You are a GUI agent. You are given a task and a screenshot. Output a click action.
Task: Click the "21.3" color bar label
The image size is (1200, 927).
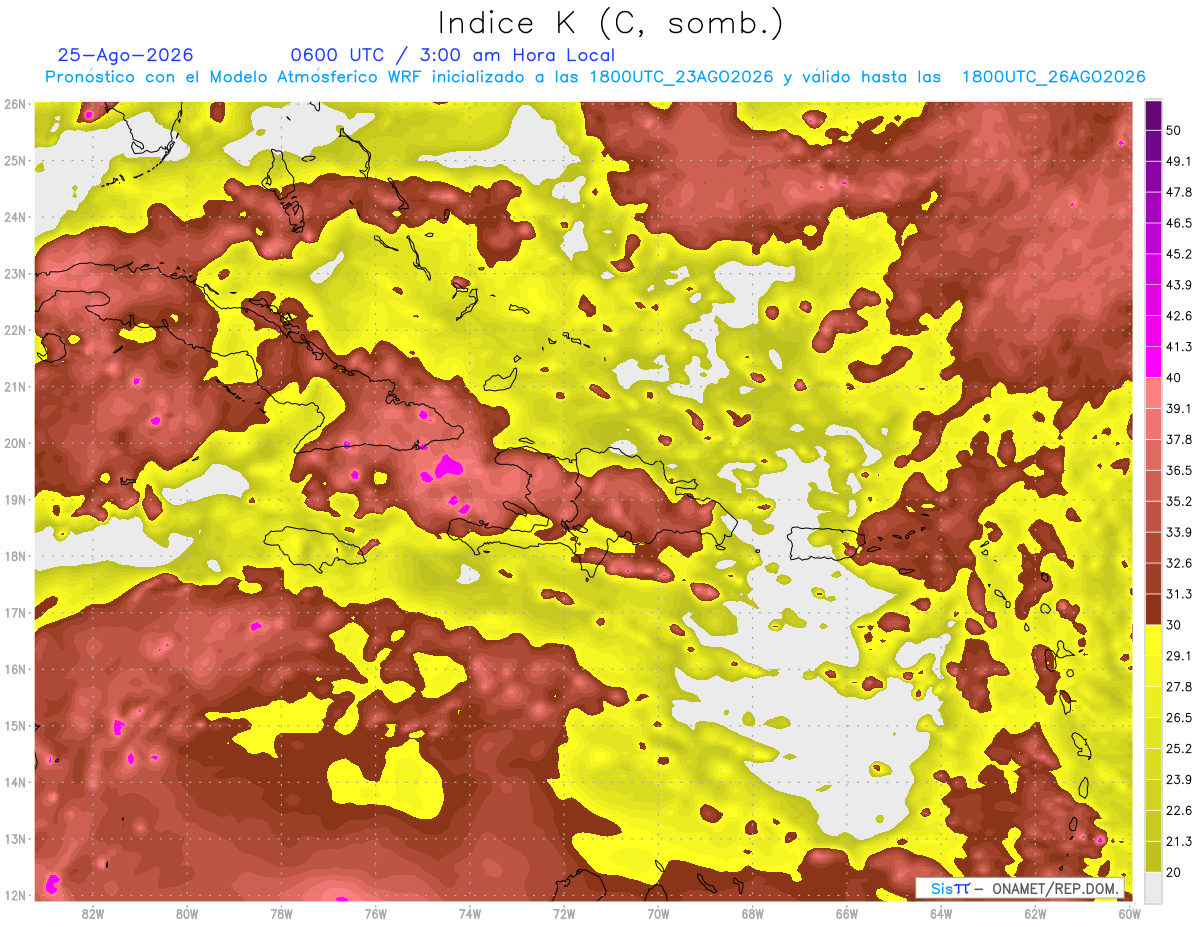[1179, 841]
